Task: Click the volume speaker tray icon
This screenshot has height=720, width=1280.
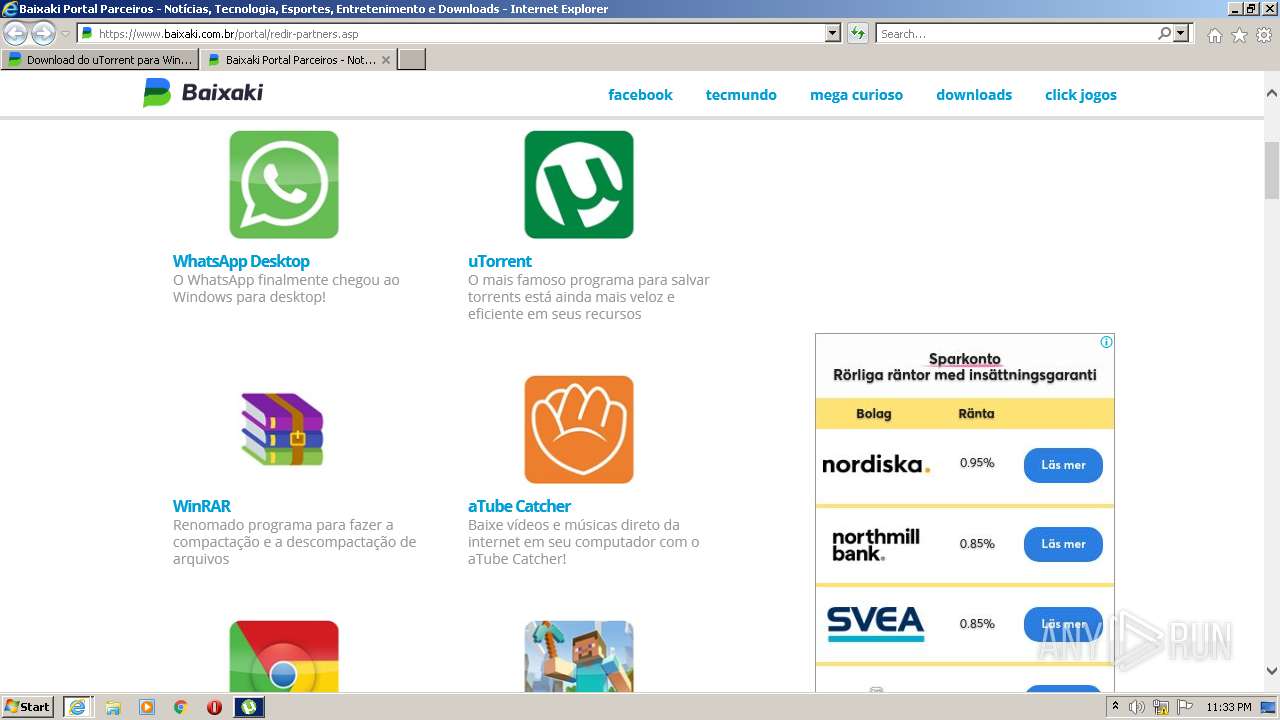Action: (1137, 707)
